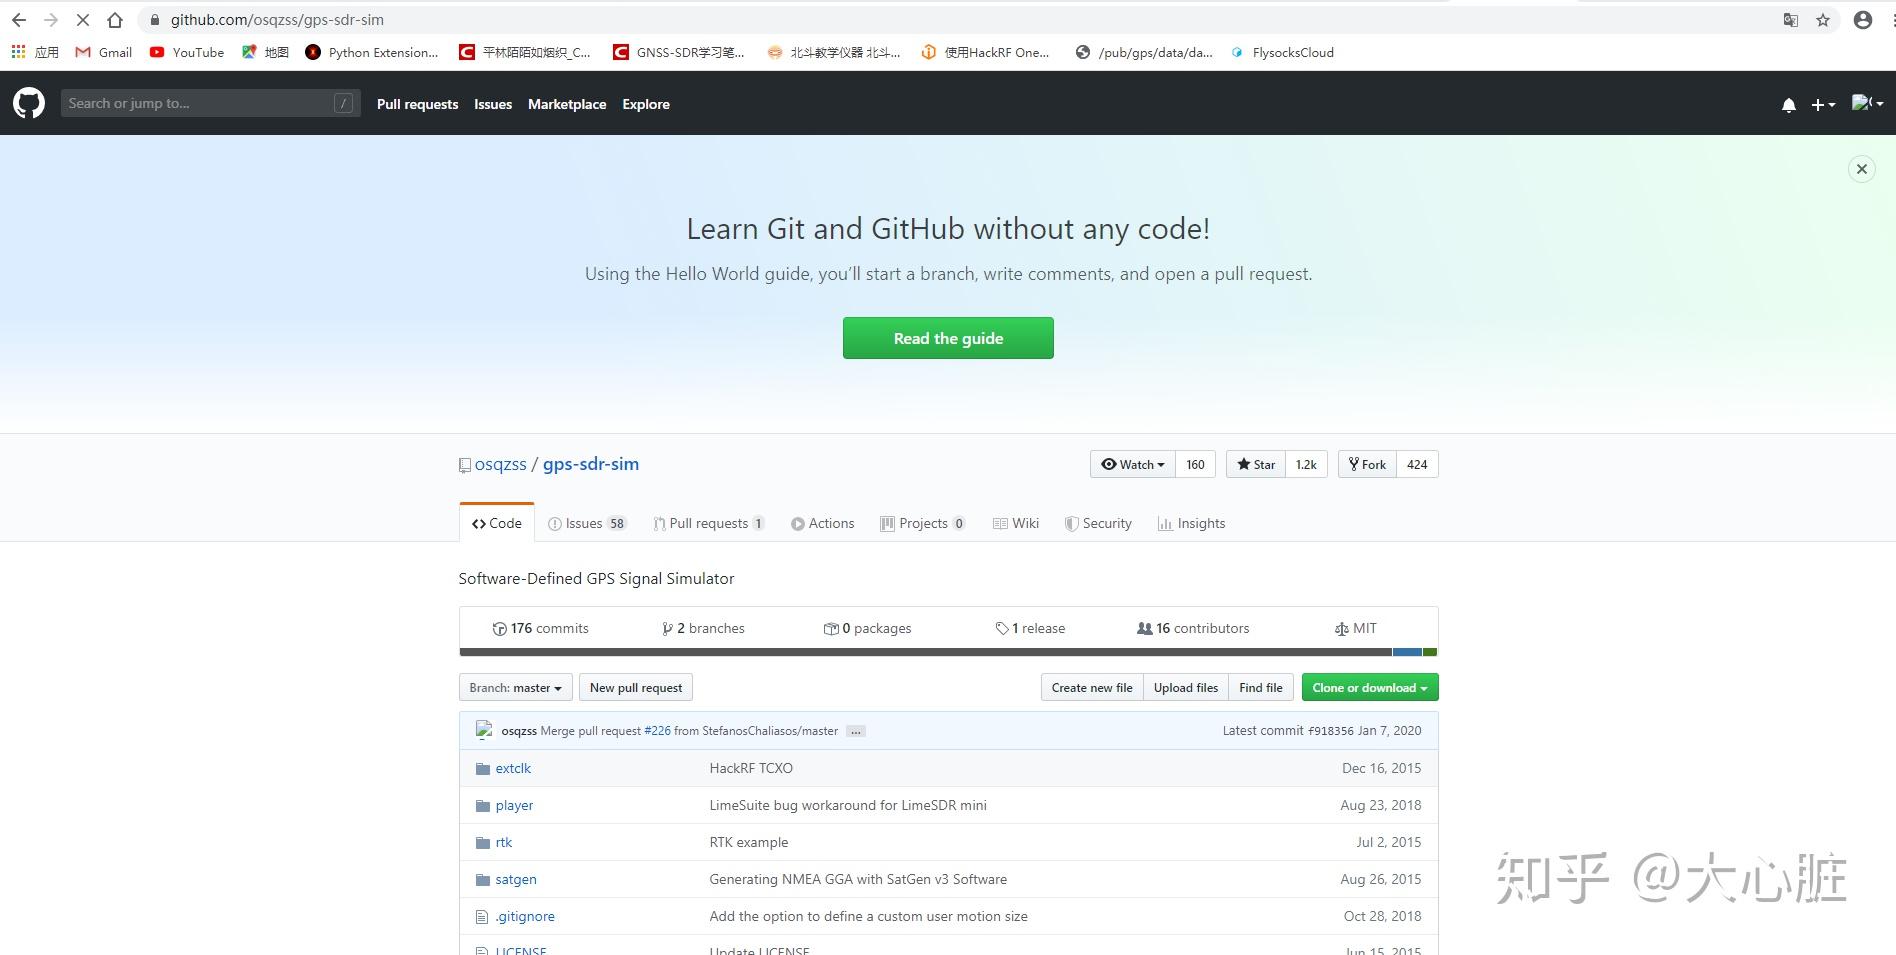Click New pull request button
Image resolution: width=1896 pixels, height=955 pixels.
click(x=636, y=687)
